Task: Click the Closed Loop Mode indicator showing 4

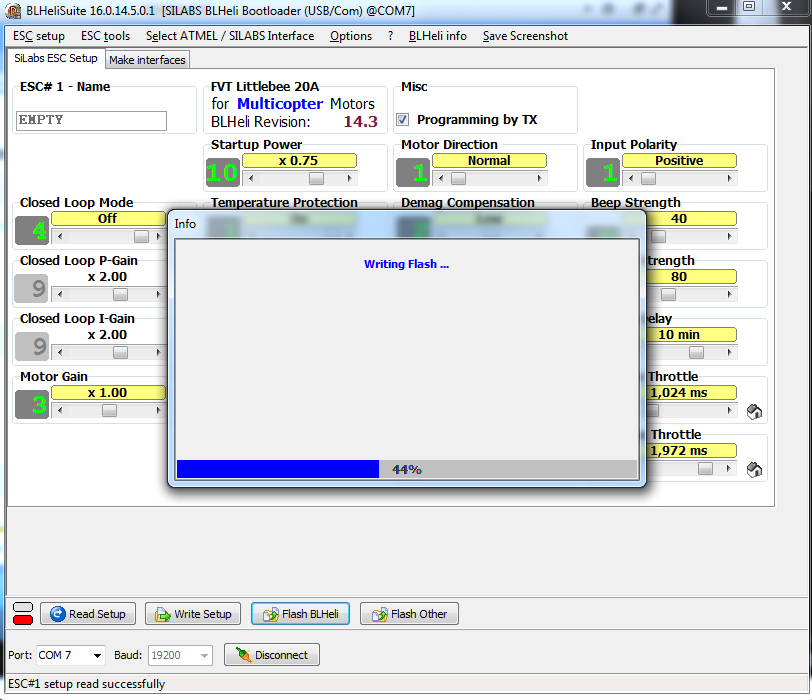Action: 32,230
